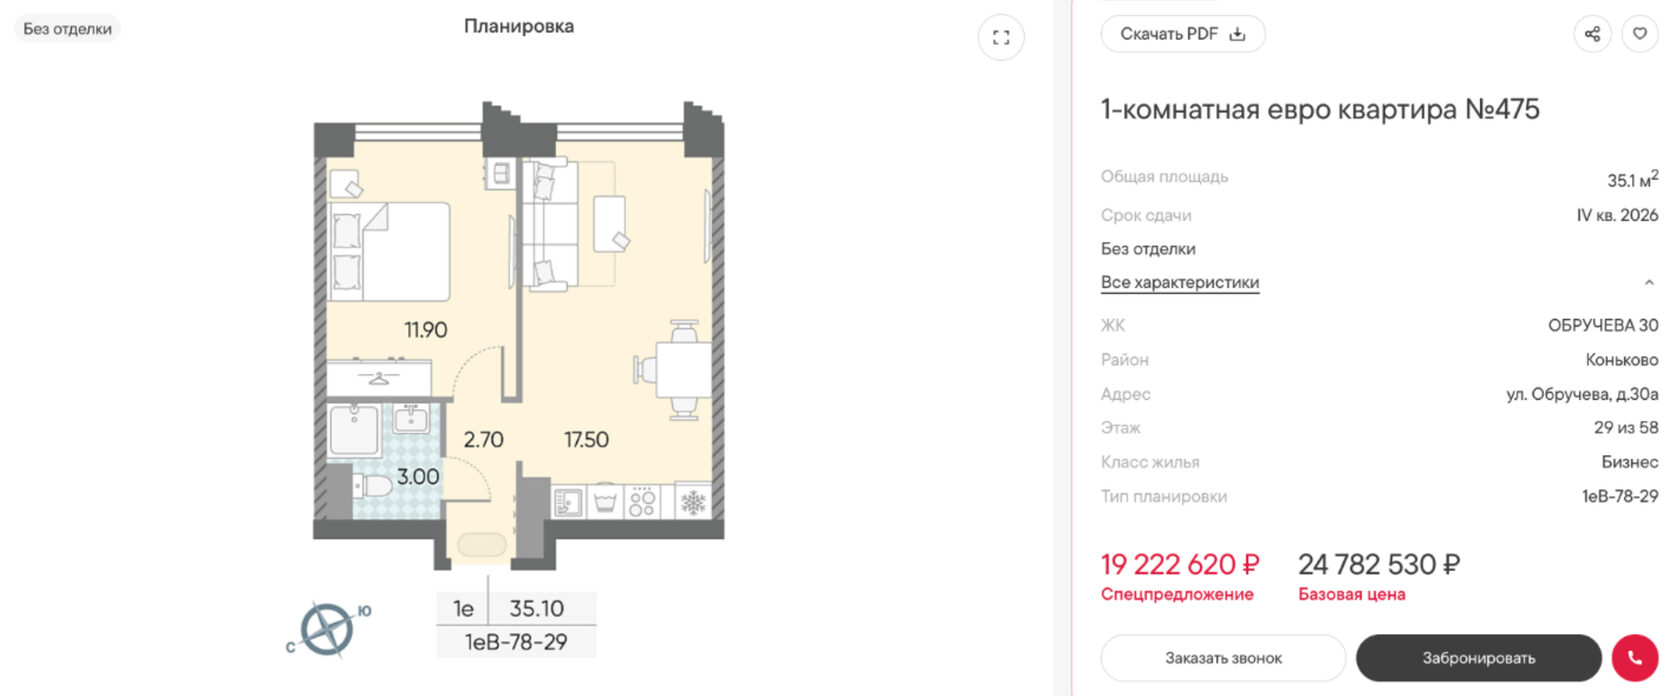
Task: Select the Без отделки badge
Action: click(67, 29)
